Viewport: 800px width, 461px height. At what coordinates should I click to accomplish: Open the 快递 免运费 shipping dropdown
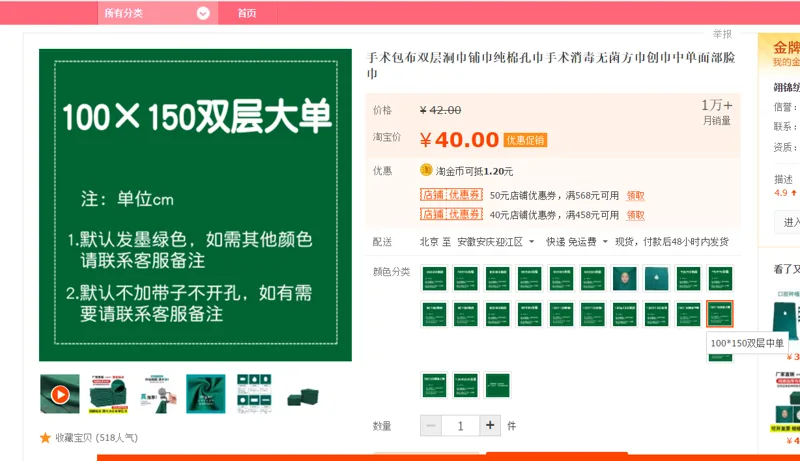coord(577,242)
